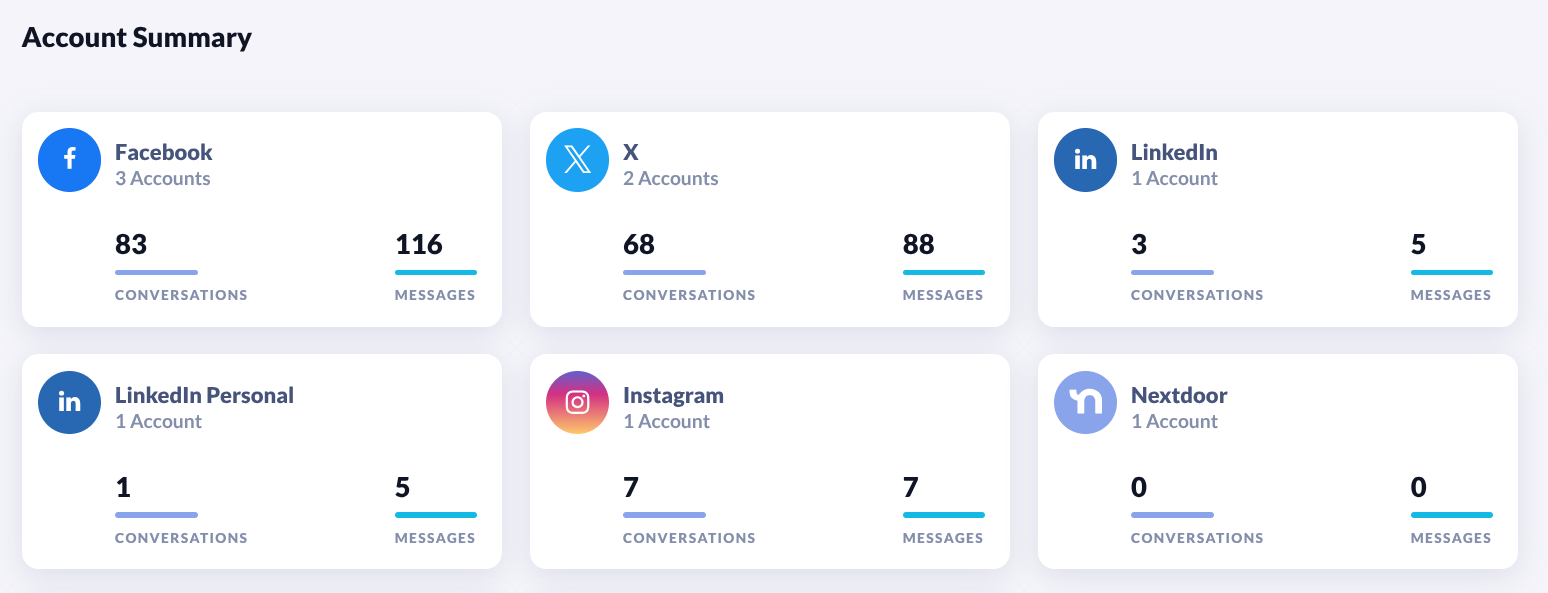Viewport: 1548px width, 593px height.
Task: Click '3 Accounts' under Facebook
Action: (163, 179)
